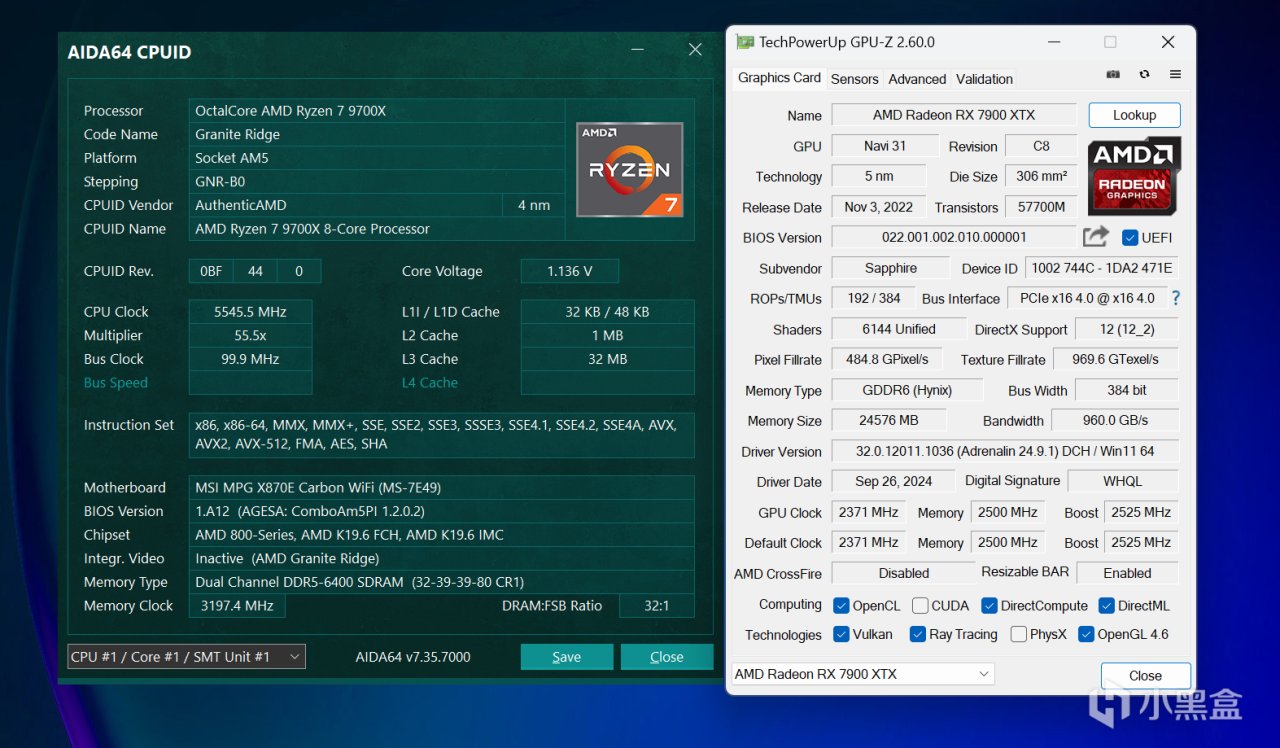1280x748 pixels.
Task: Toggle the UEFI checkbox
Action: 1130,238
